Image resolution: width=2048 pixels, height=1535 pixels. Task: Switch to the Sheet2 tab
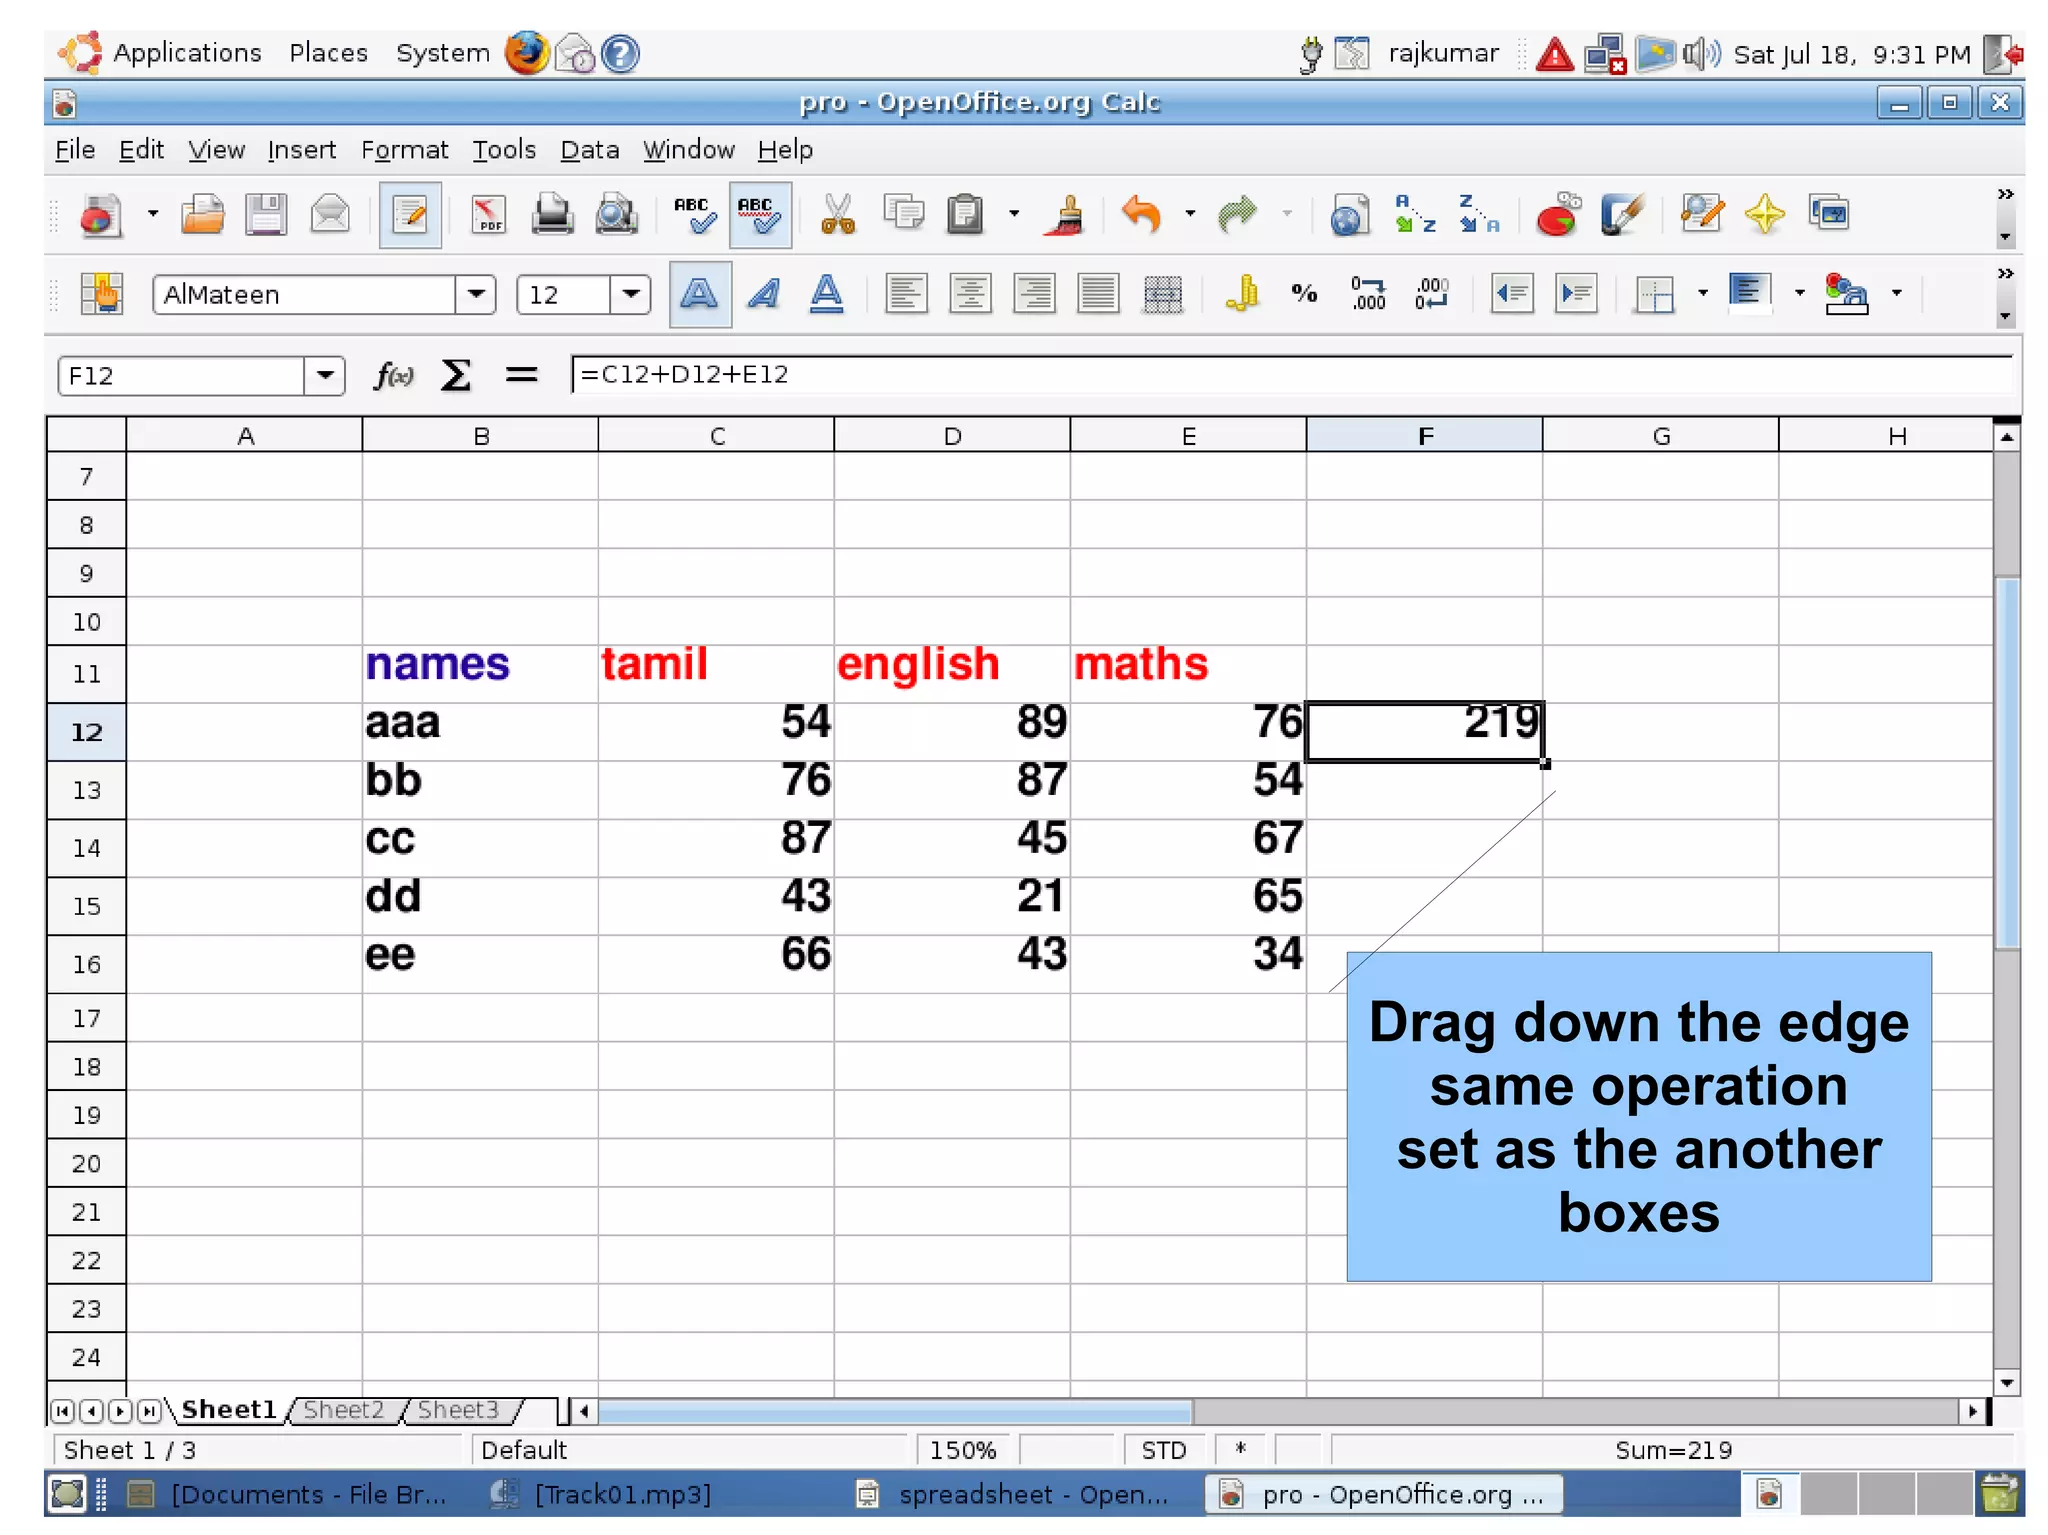point(343,1409)
